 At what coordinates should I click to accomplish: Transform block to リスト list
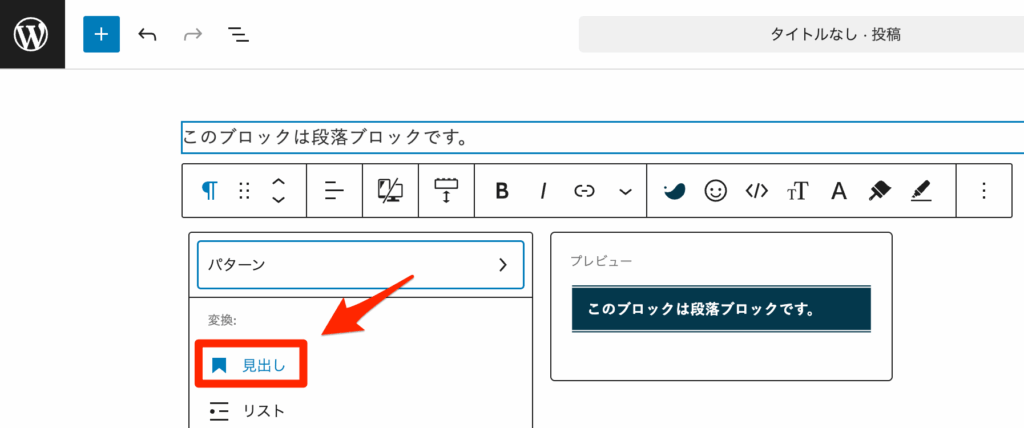pos(360,411)
